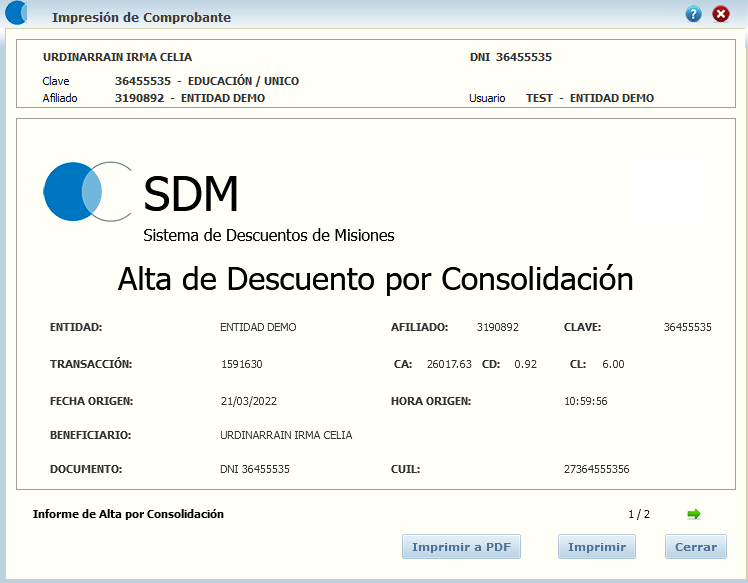The width and height of the screenshot is (748, 583).
Task: Click the Imprimir a PDF button
Action: click(461, 547)
